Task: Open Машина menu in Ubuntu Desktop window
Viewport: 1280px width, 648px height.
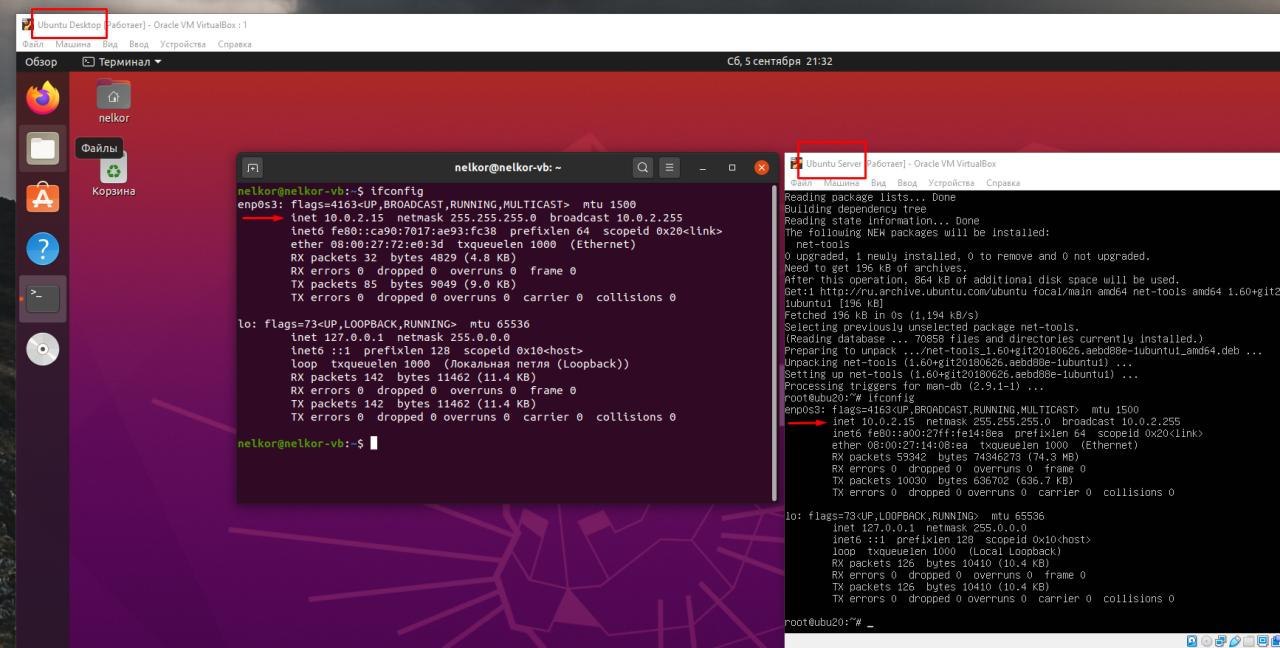Action: click(72, 44)
